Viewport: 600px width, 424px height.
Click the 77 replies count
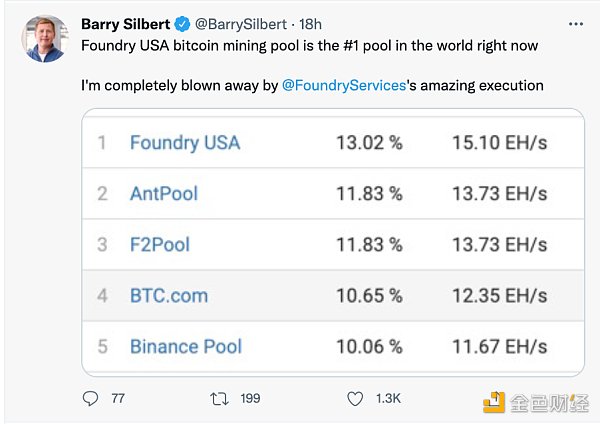click(x=118, y=399)
